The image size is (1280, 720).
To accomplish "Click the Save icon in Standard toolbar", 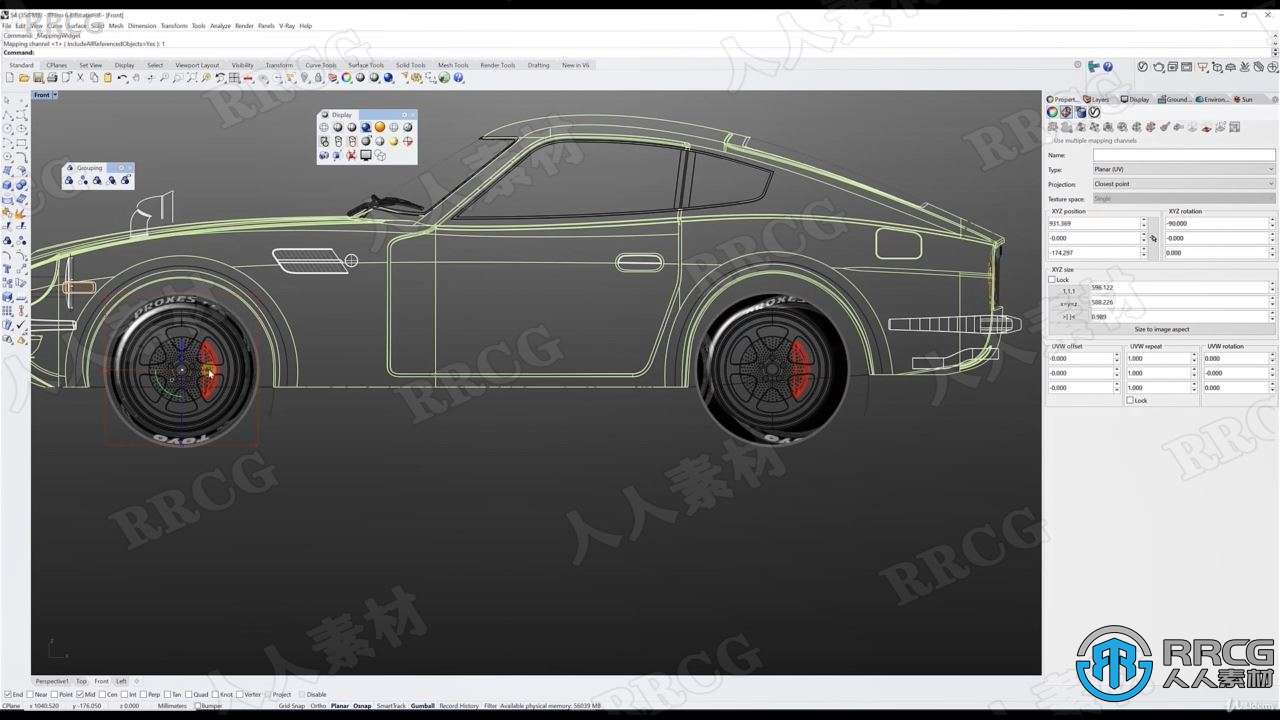I will [x=37, y=77].
